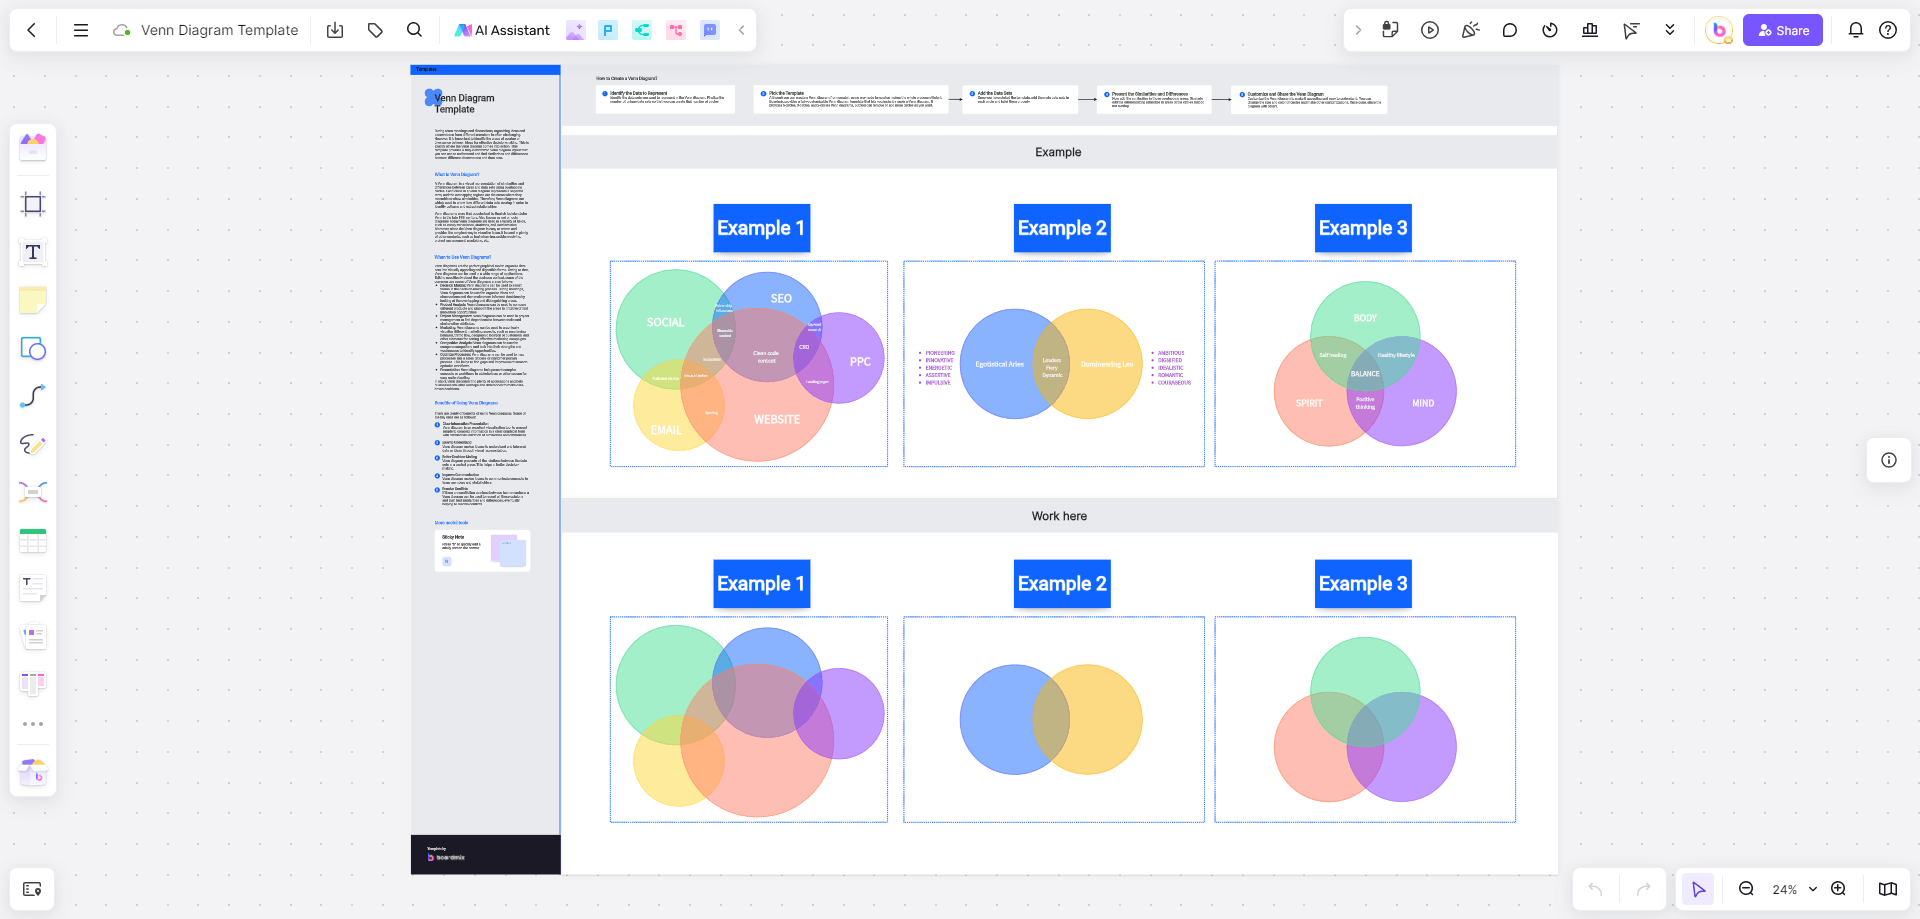This screenshot has height=919, width=1920.
Task: Select the Frame tool in left toolbar
Action: point(33,205)
